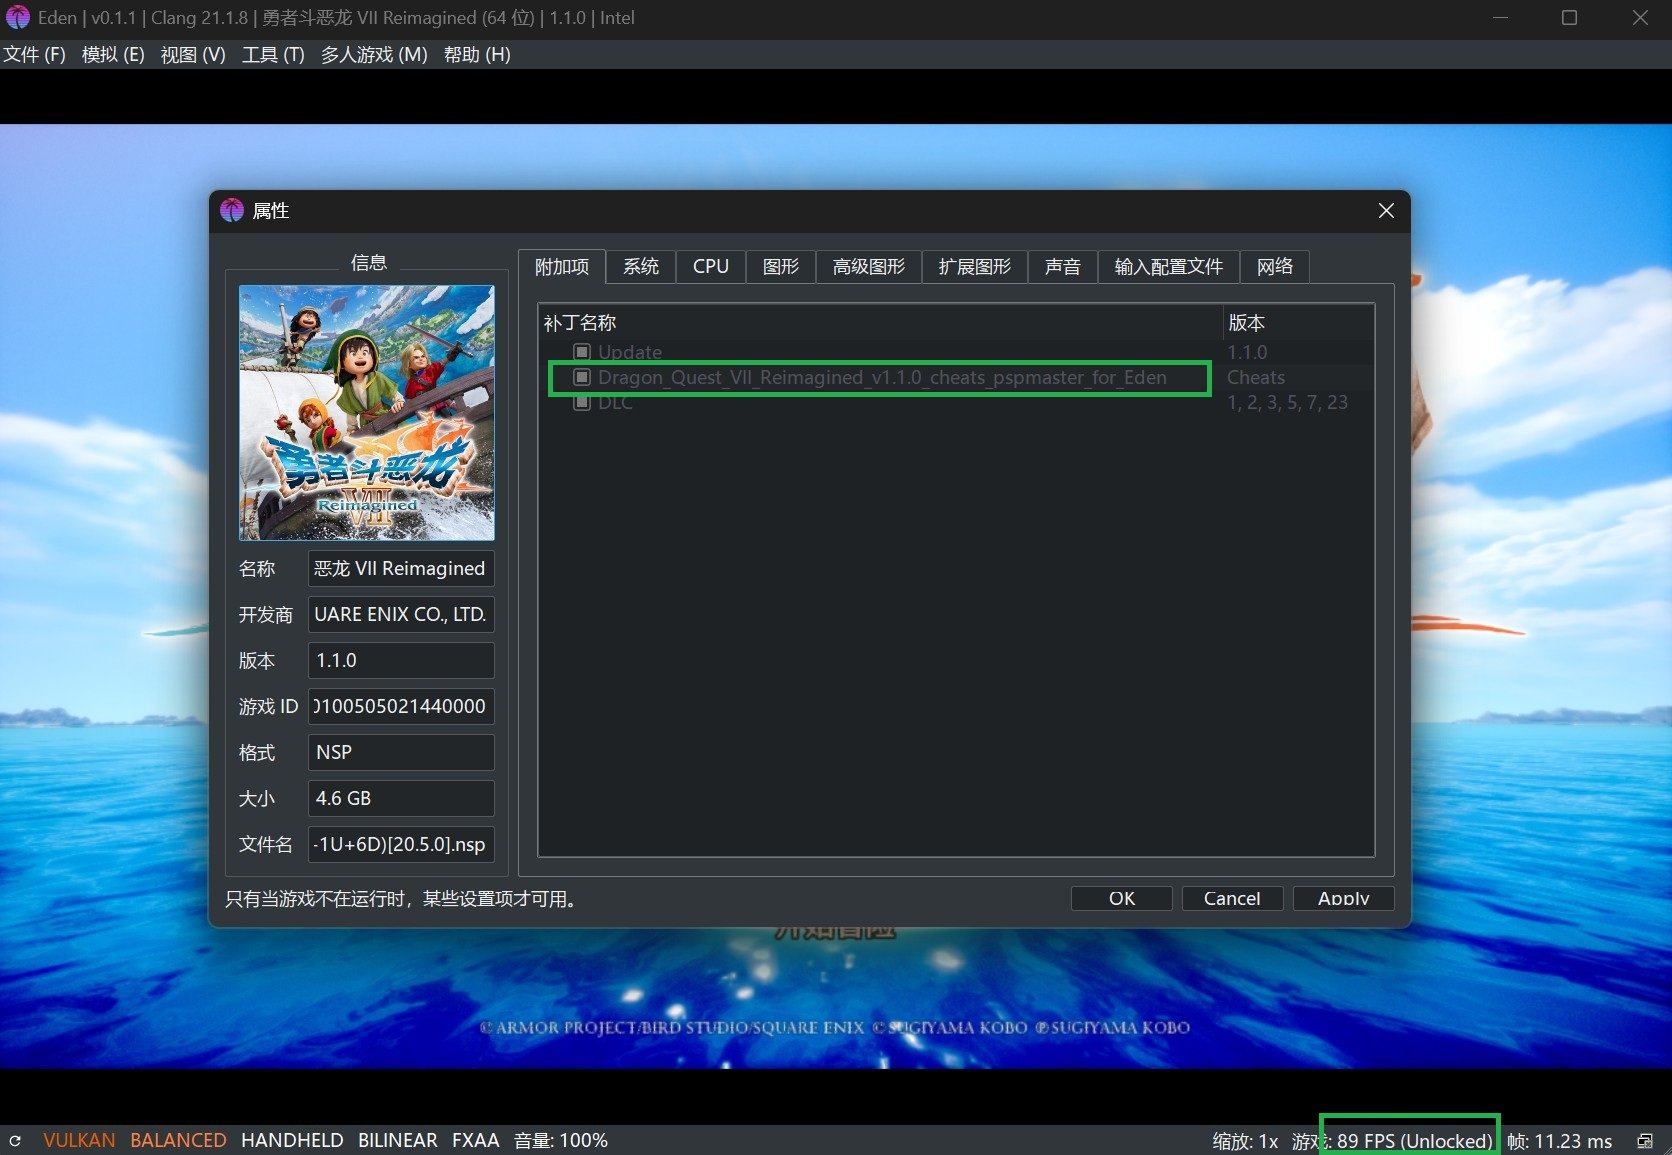Click the 音量: 100% volume button
This screenshot has height=1155, width=1672.
[561, 1140]
